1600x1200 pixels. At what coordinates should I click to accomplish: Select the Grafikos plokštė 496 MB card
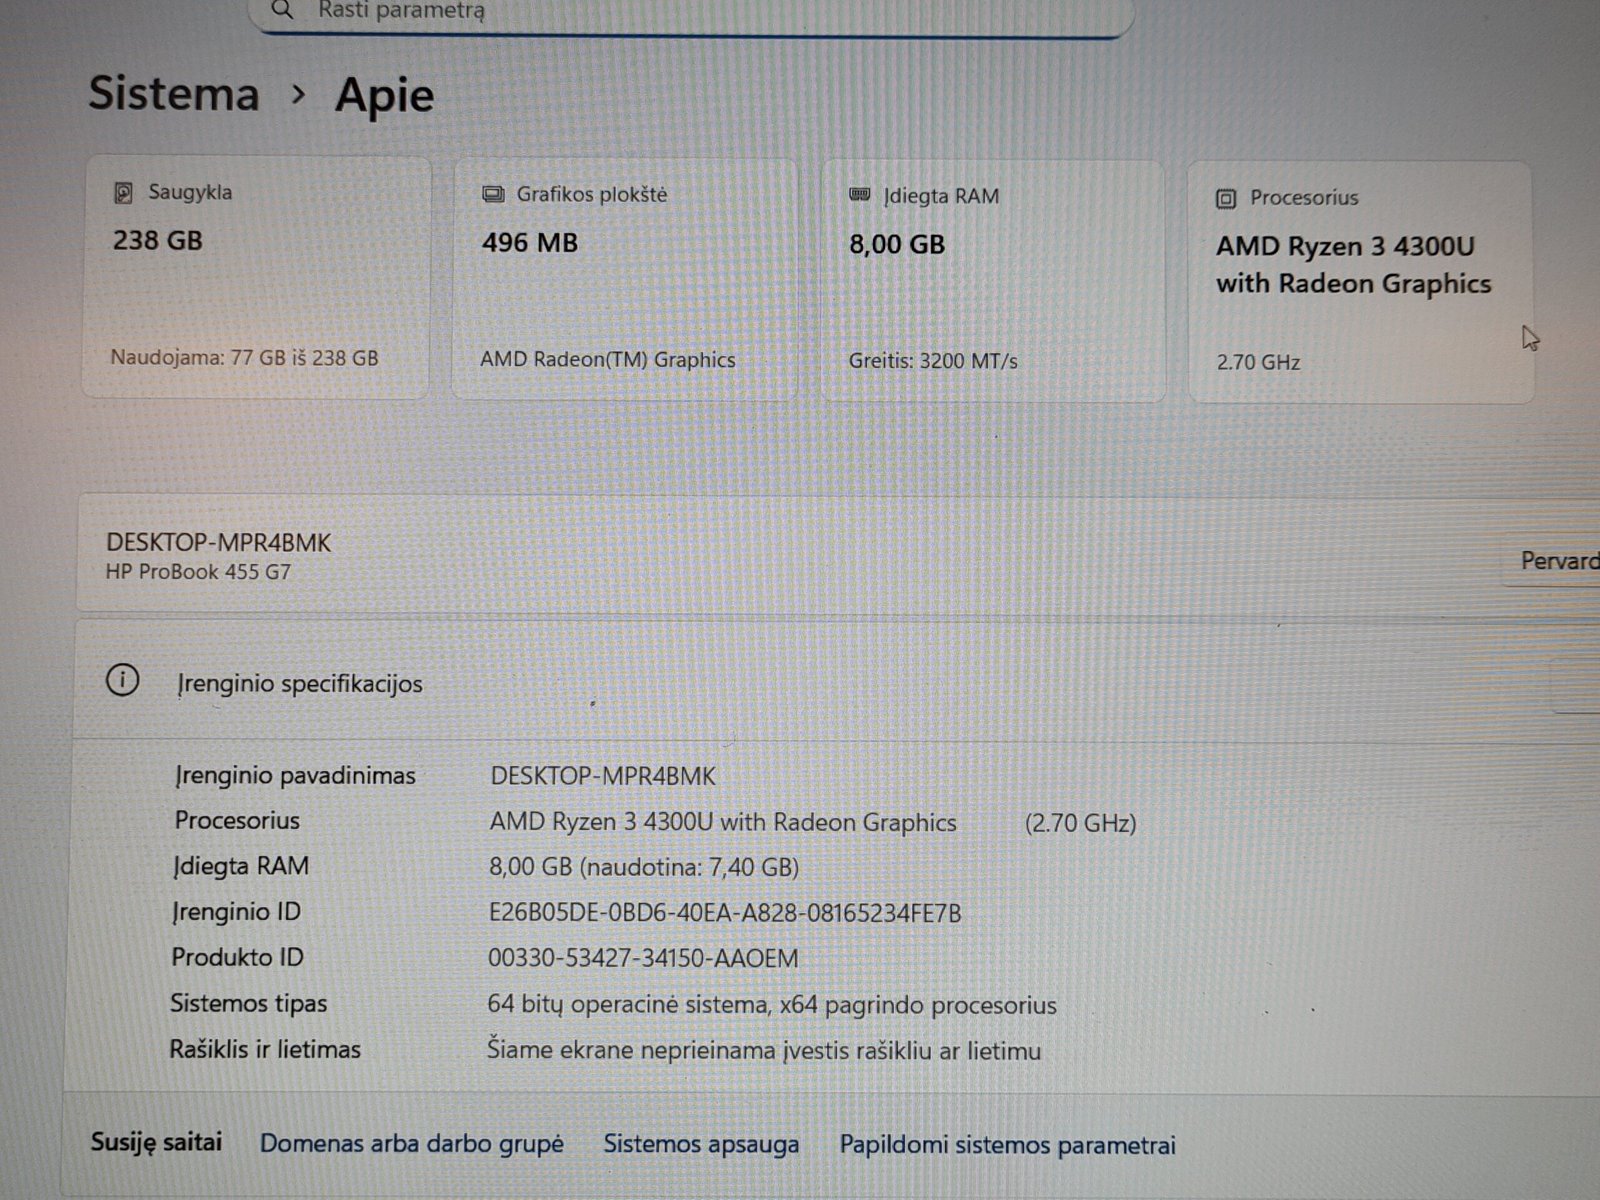point(624,280)
